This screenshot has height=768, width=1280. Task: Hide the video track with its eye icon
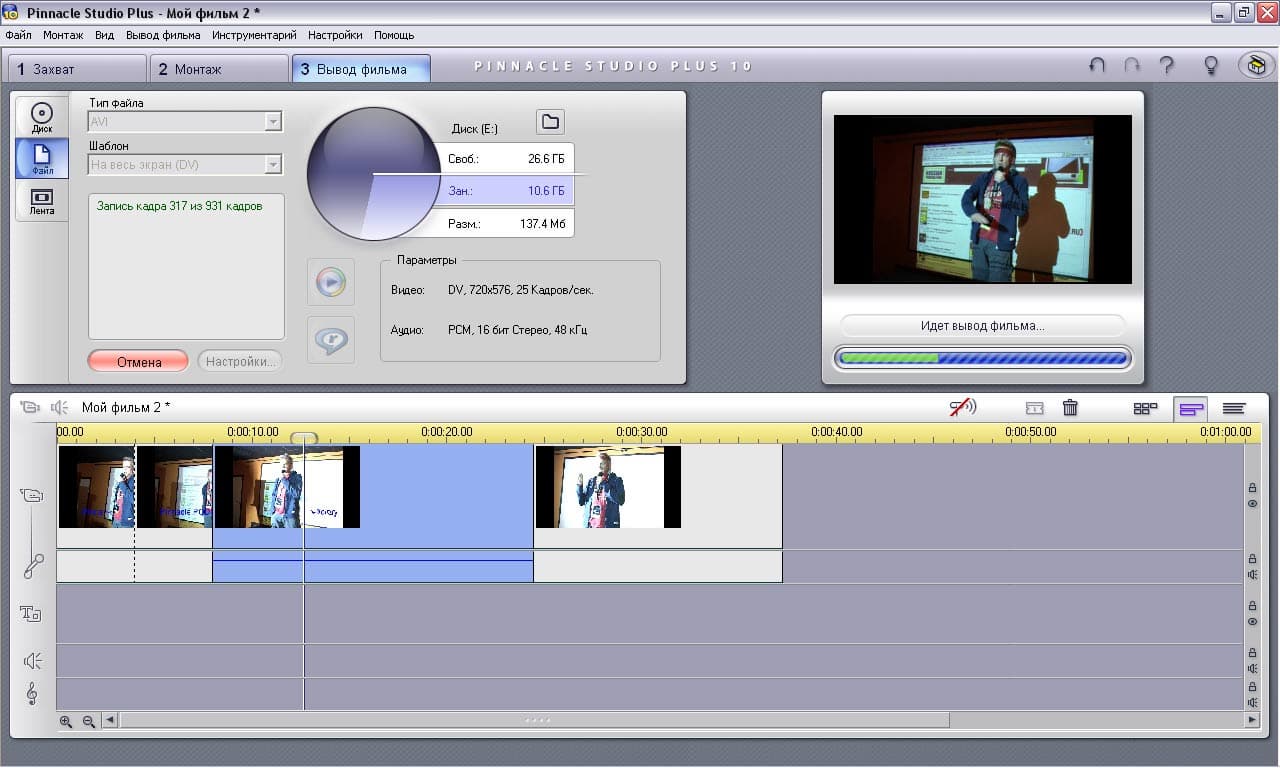point(1252,504)
